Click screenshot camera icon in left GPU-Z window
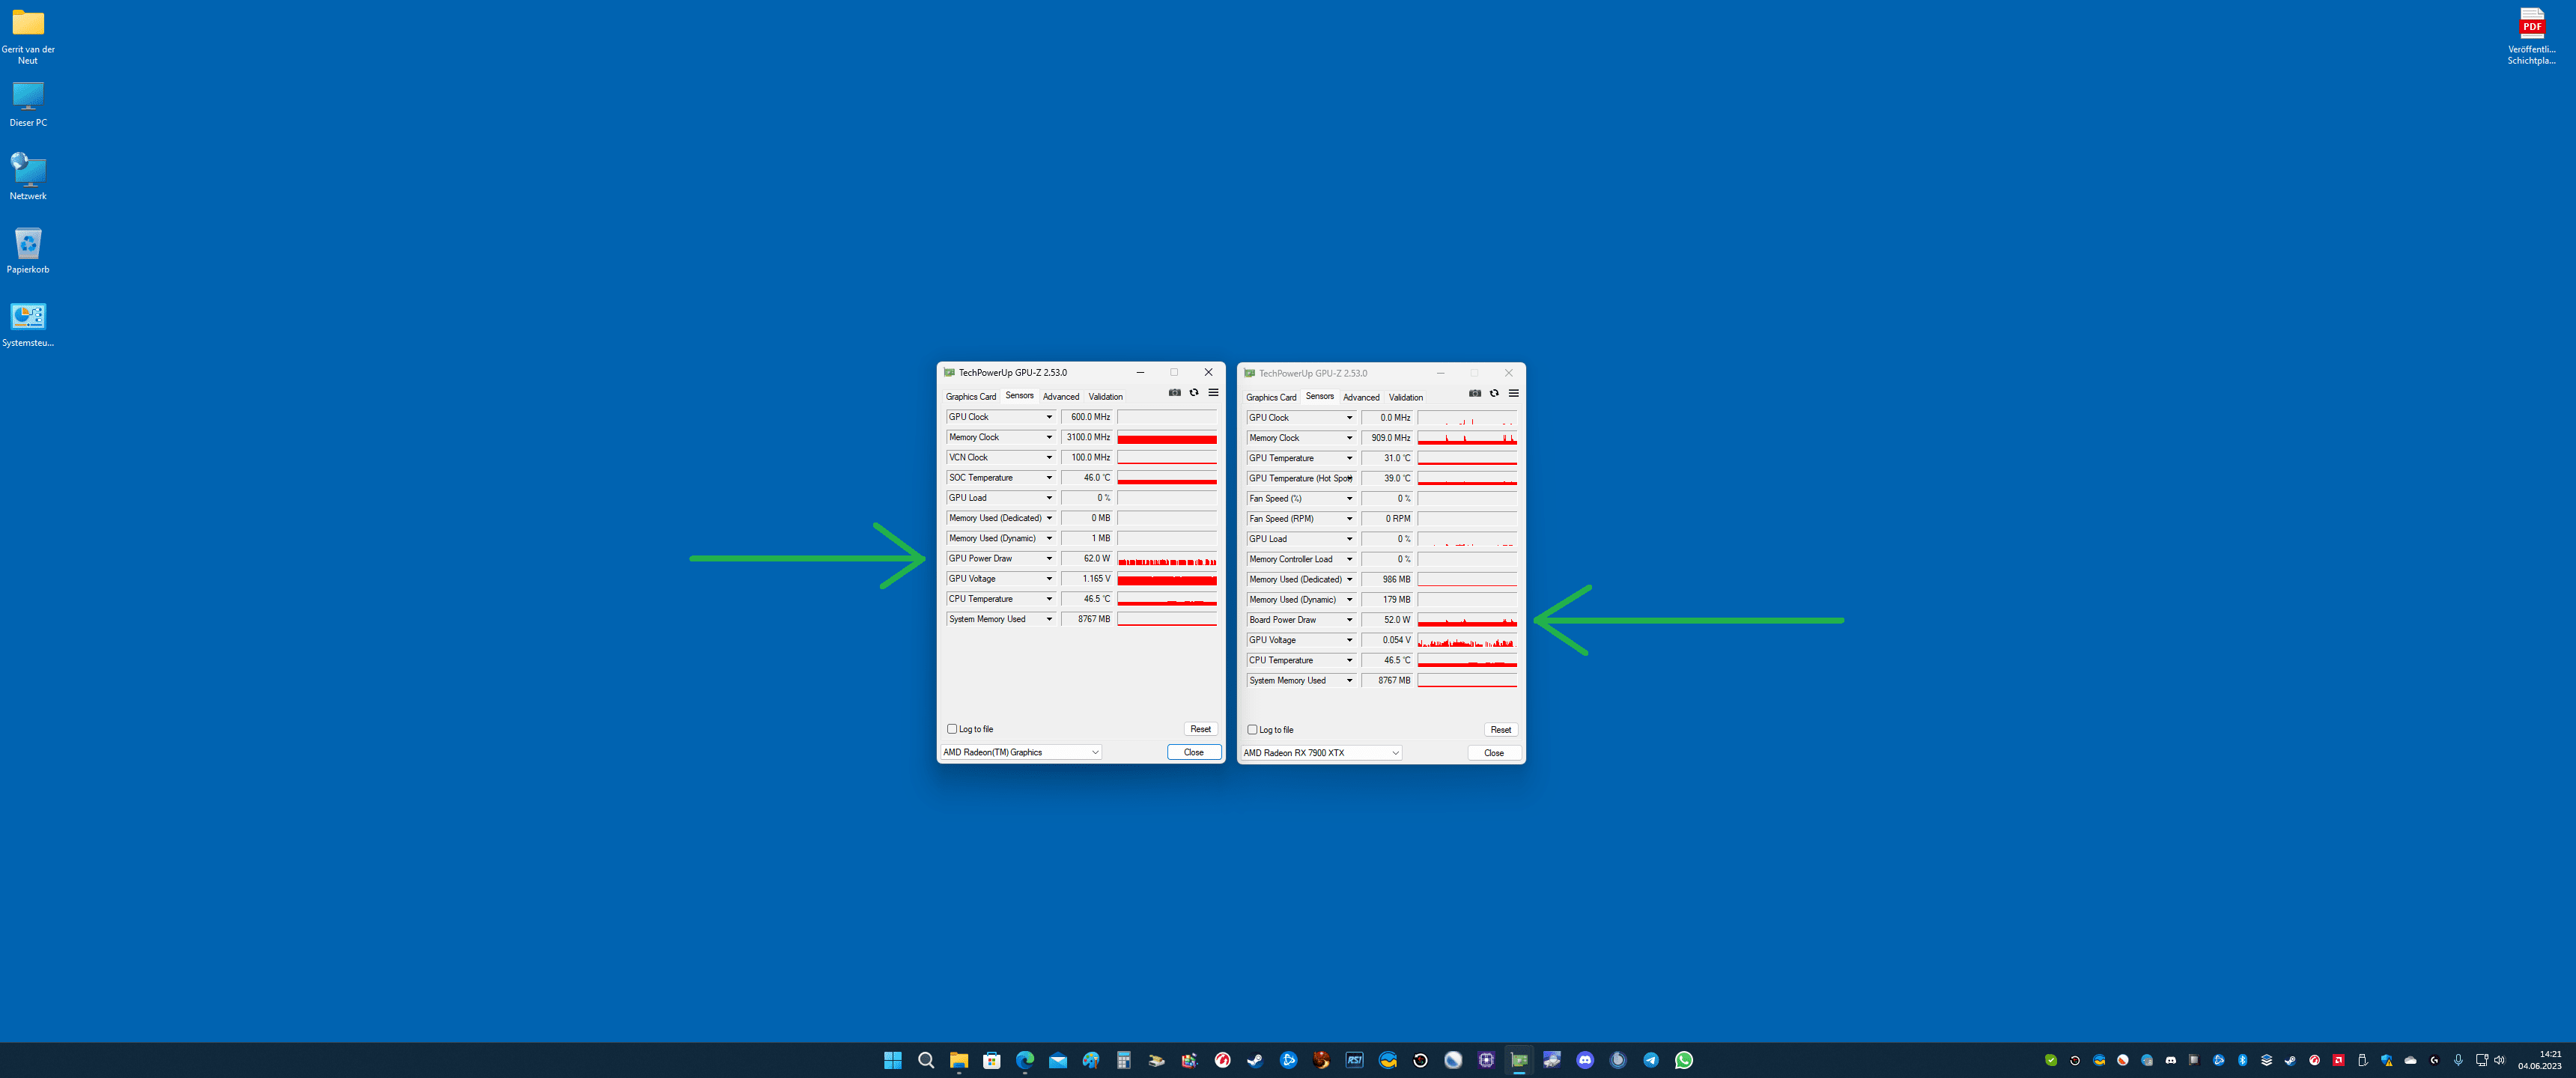 click(1175, 393)
